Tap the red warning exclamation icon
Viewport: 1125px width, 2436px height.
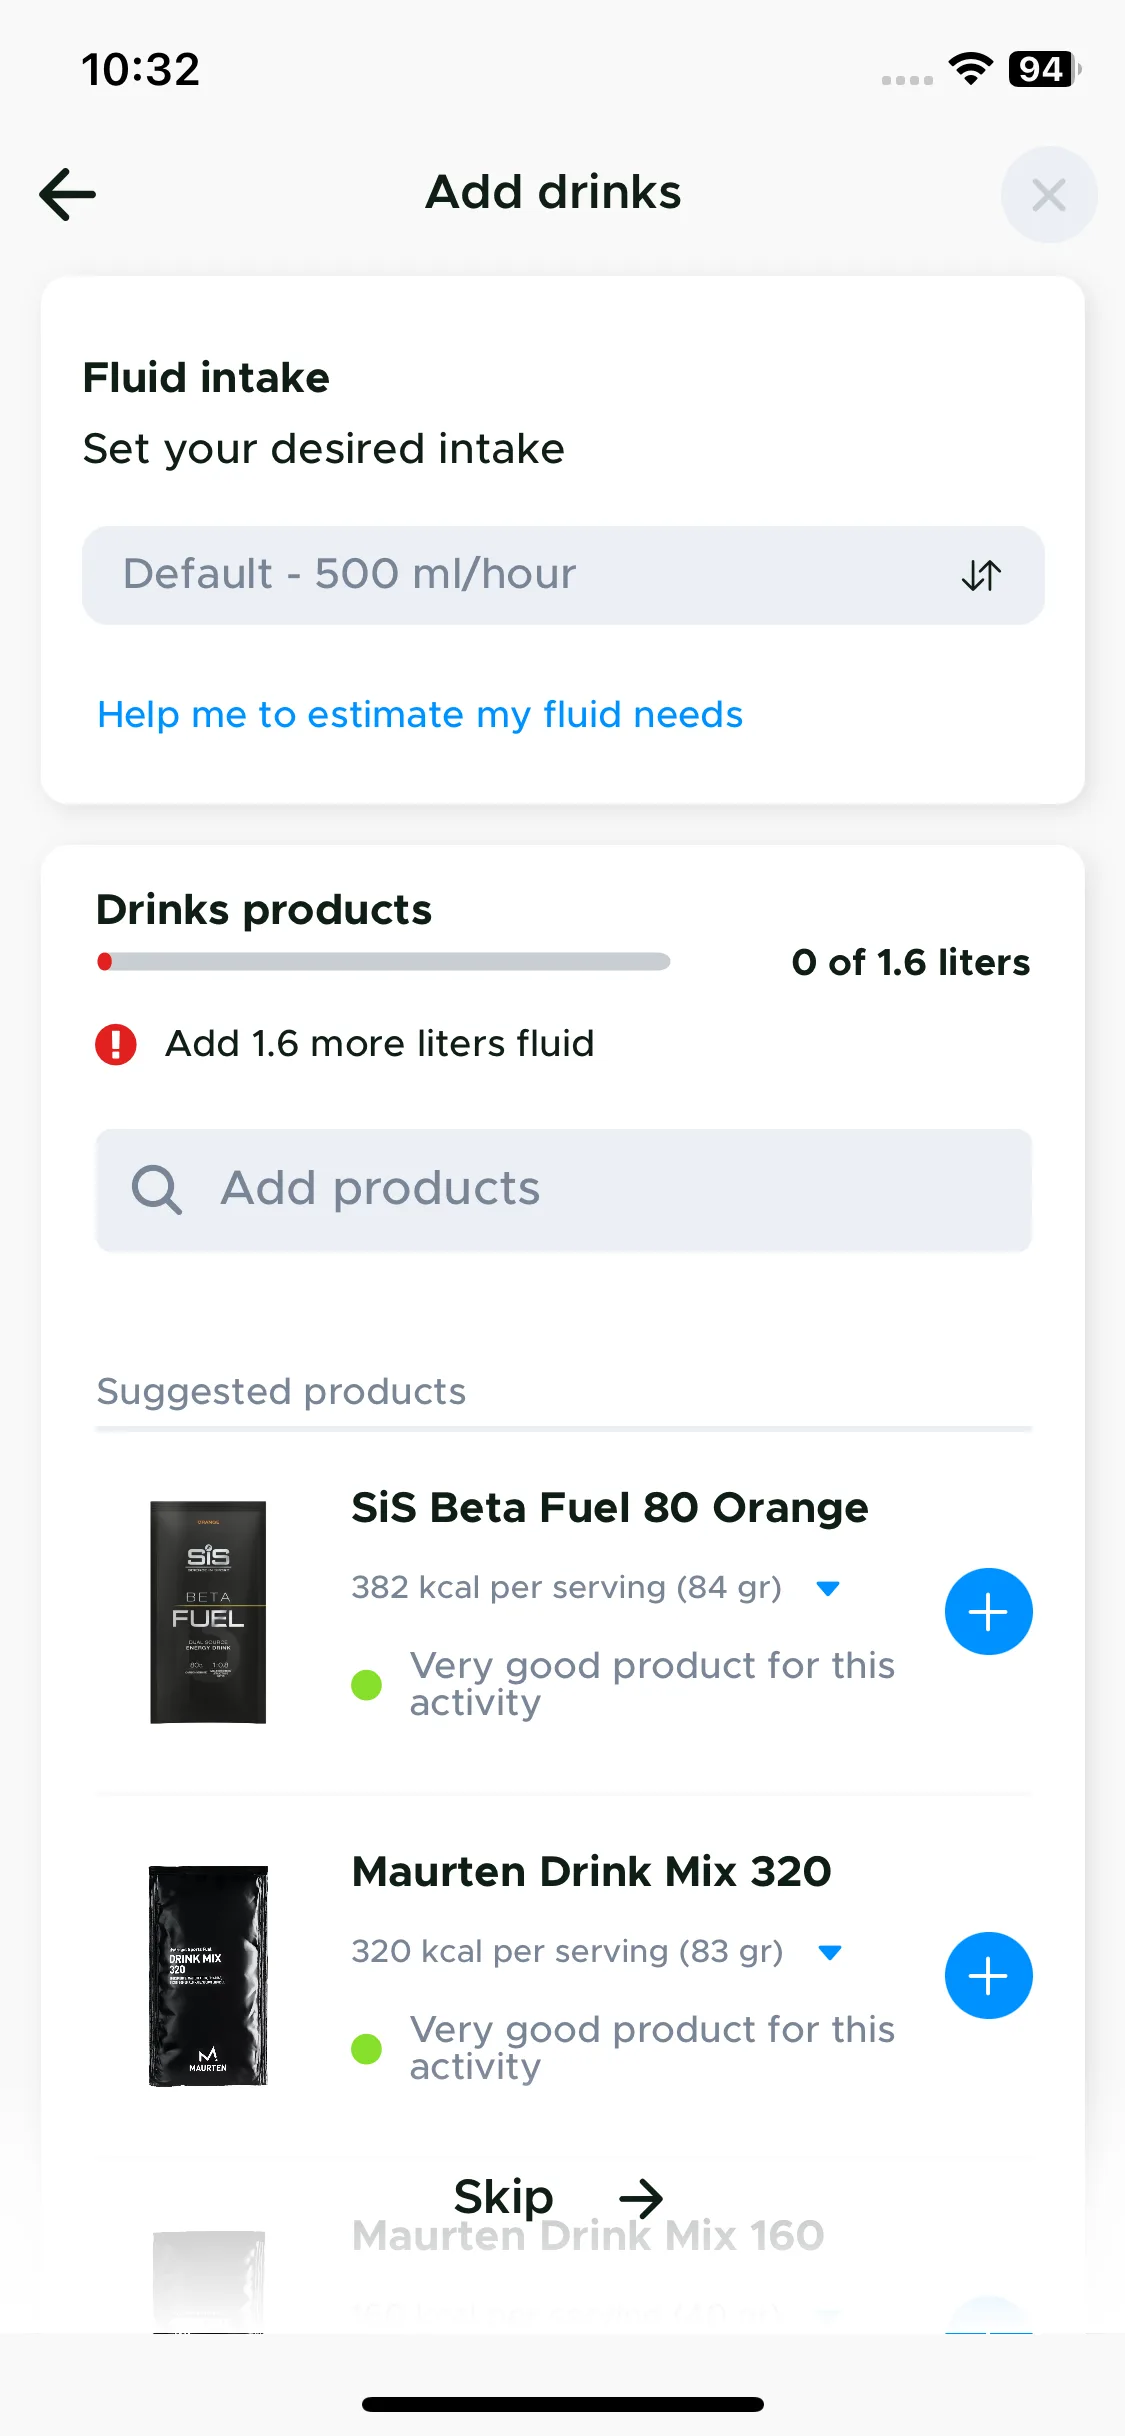click(116, 1044)
